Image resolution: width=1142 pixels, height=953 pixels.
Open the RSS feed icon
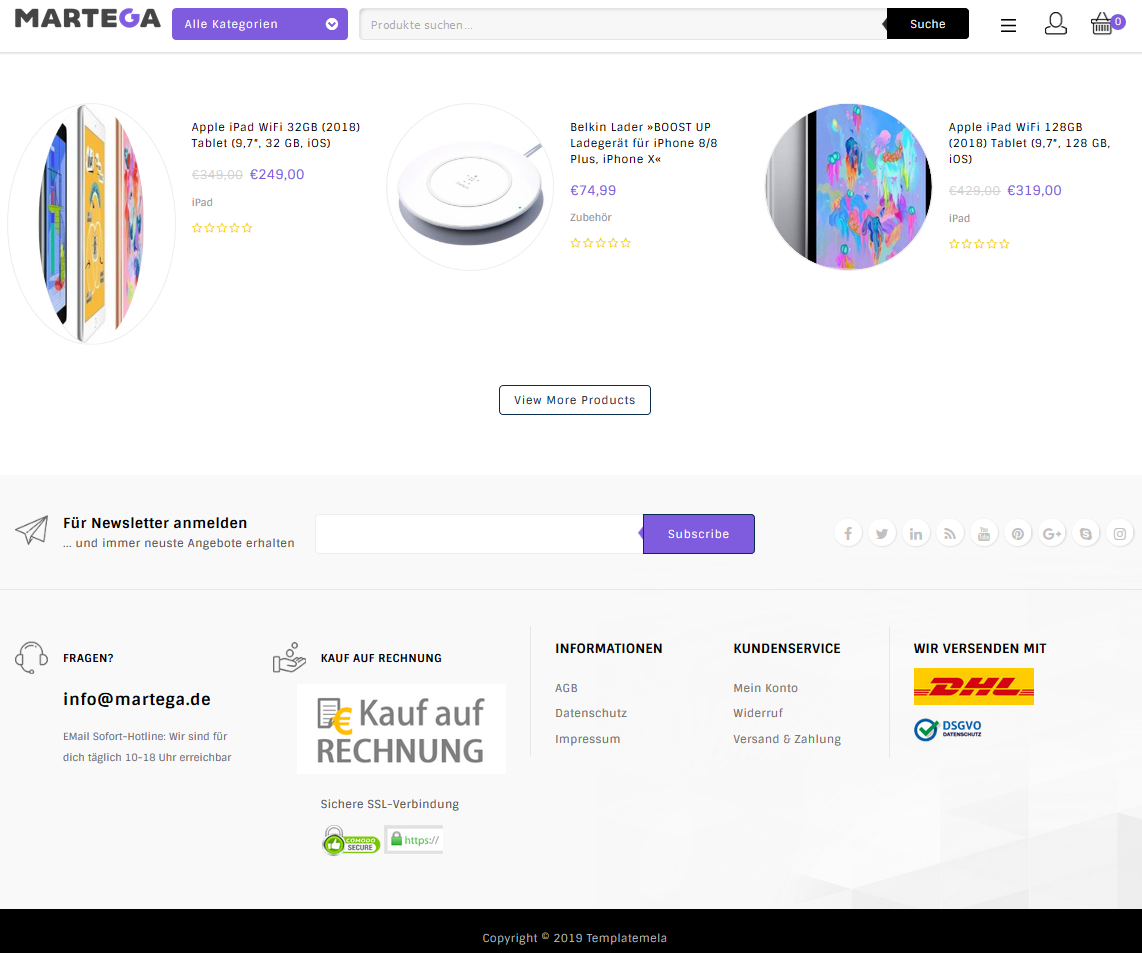950,533
